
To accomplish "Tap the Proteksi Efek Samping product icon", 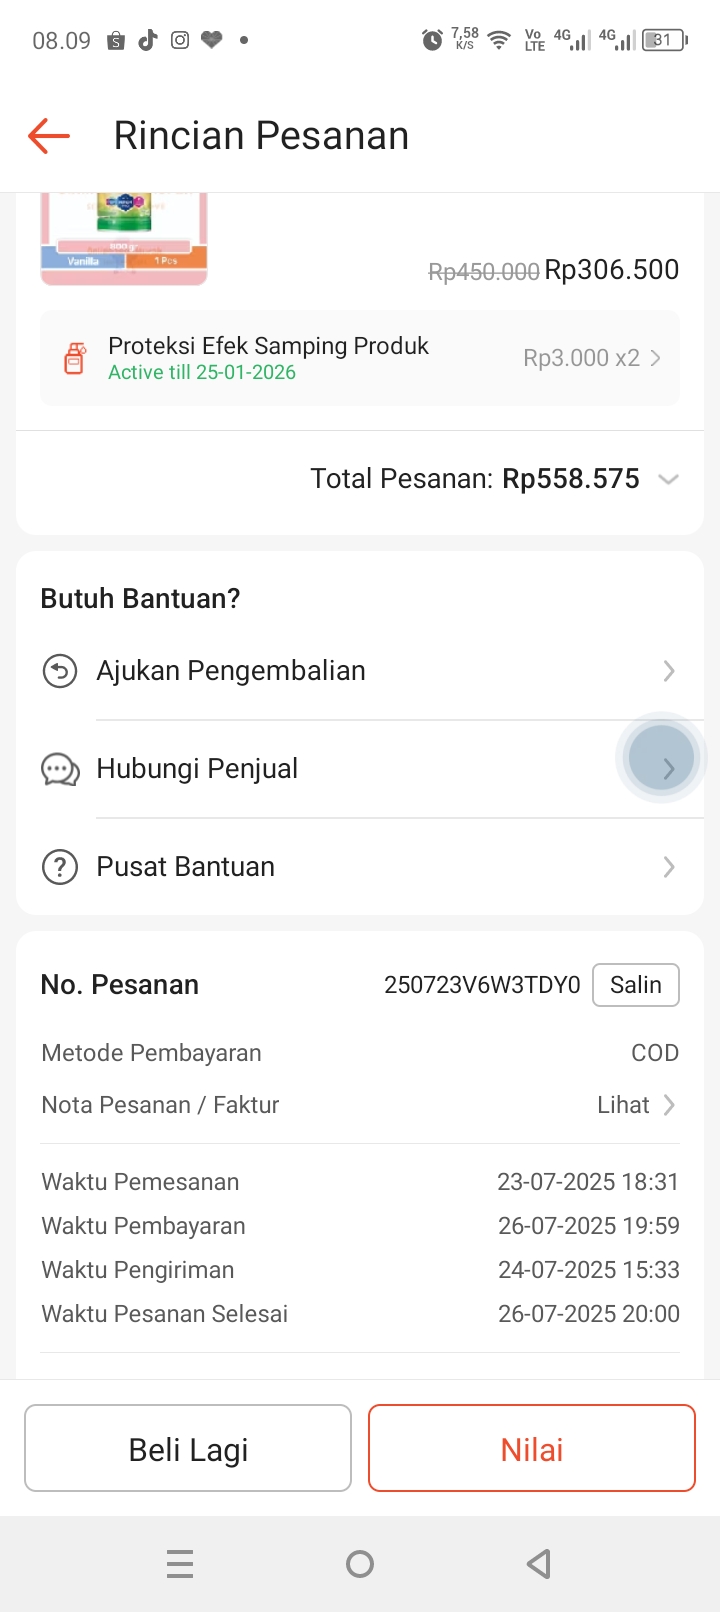I will click(74, 358).
